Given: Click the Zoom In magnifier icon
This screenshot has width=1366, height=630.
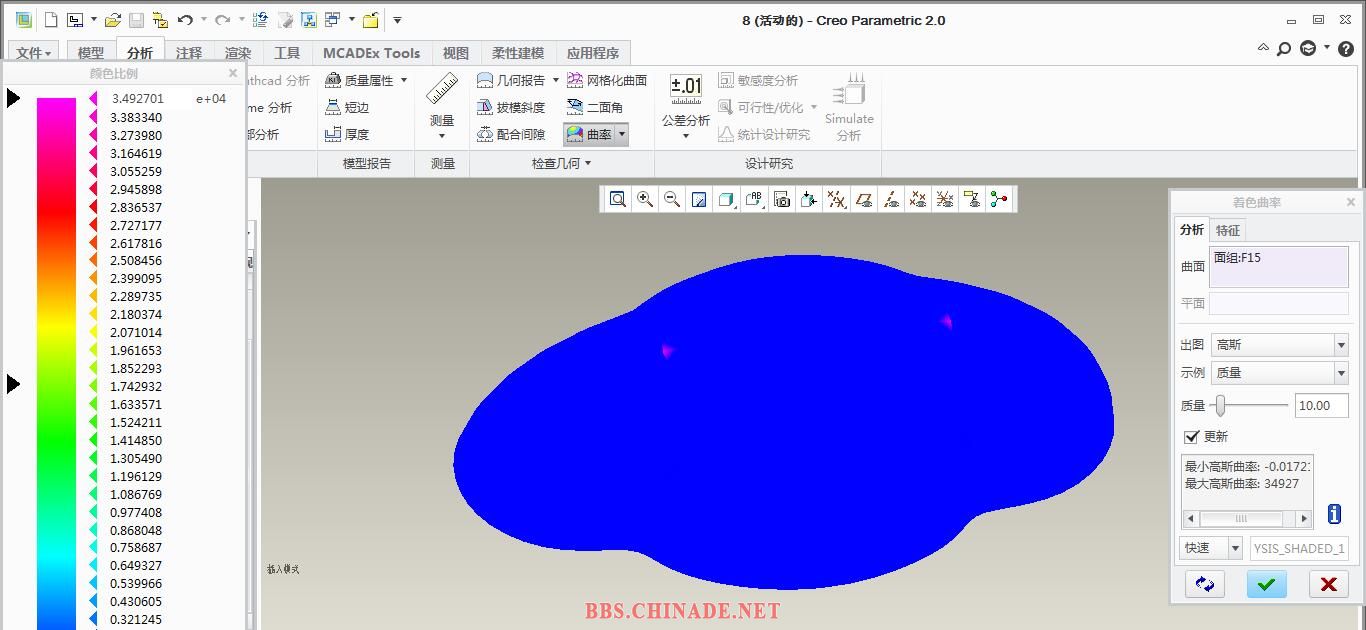Looking at the screenshot, I should 645,200.
